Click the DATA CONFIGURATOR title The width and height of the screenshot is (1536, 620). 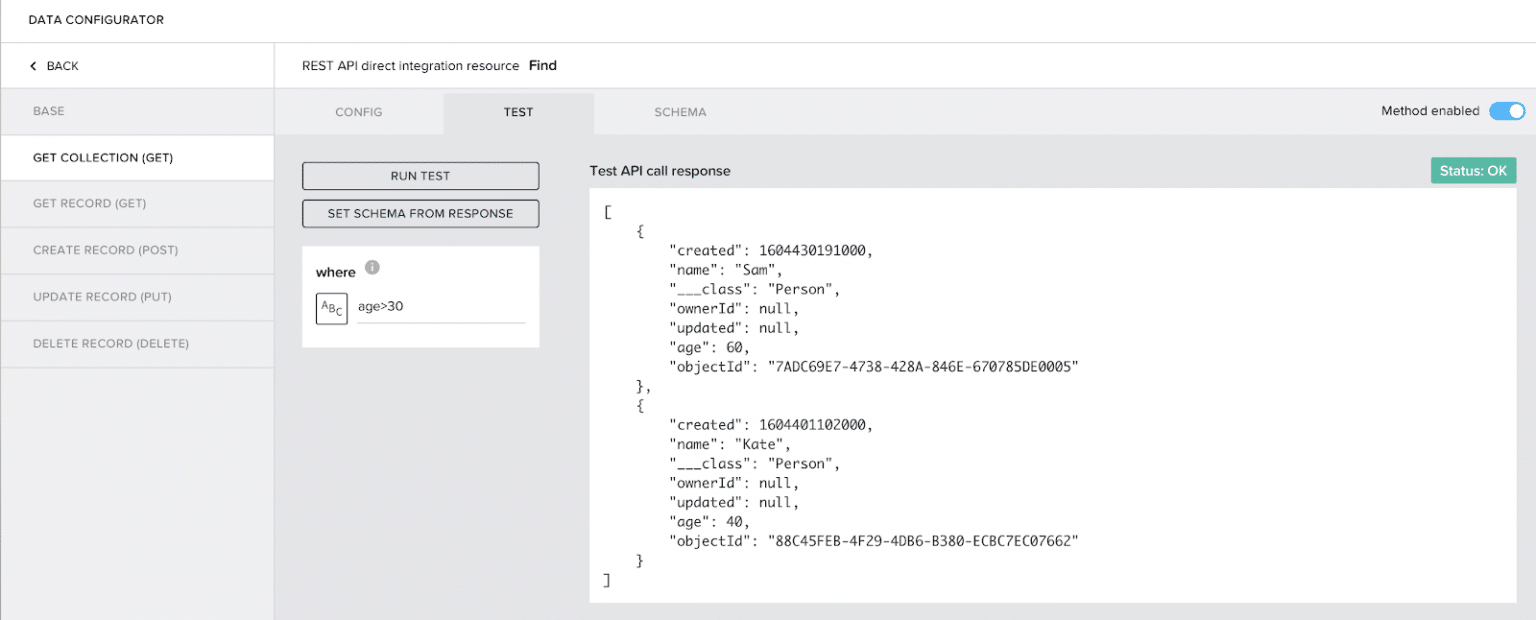(x=96, y=20)
